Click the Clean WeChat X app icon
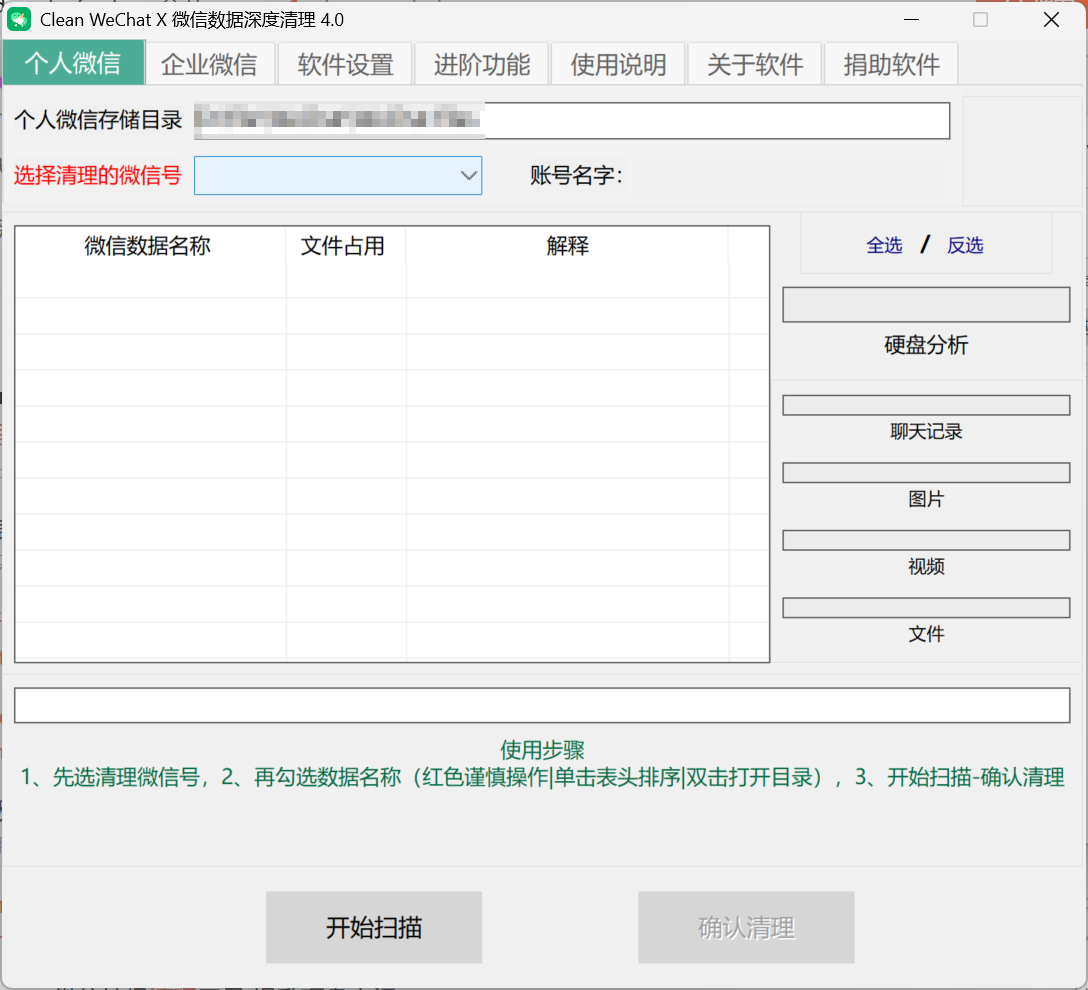 point(19,19)
